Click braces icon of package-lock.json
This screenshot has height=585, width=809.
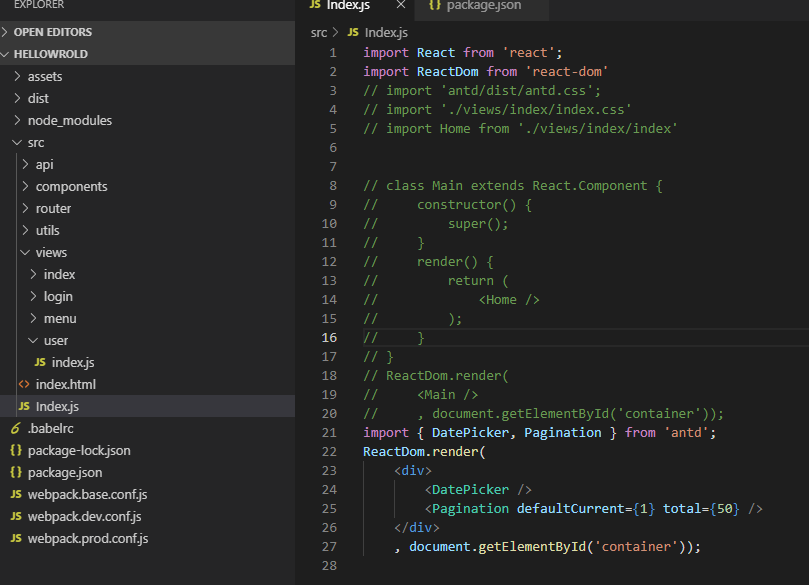tap(16, 450)
